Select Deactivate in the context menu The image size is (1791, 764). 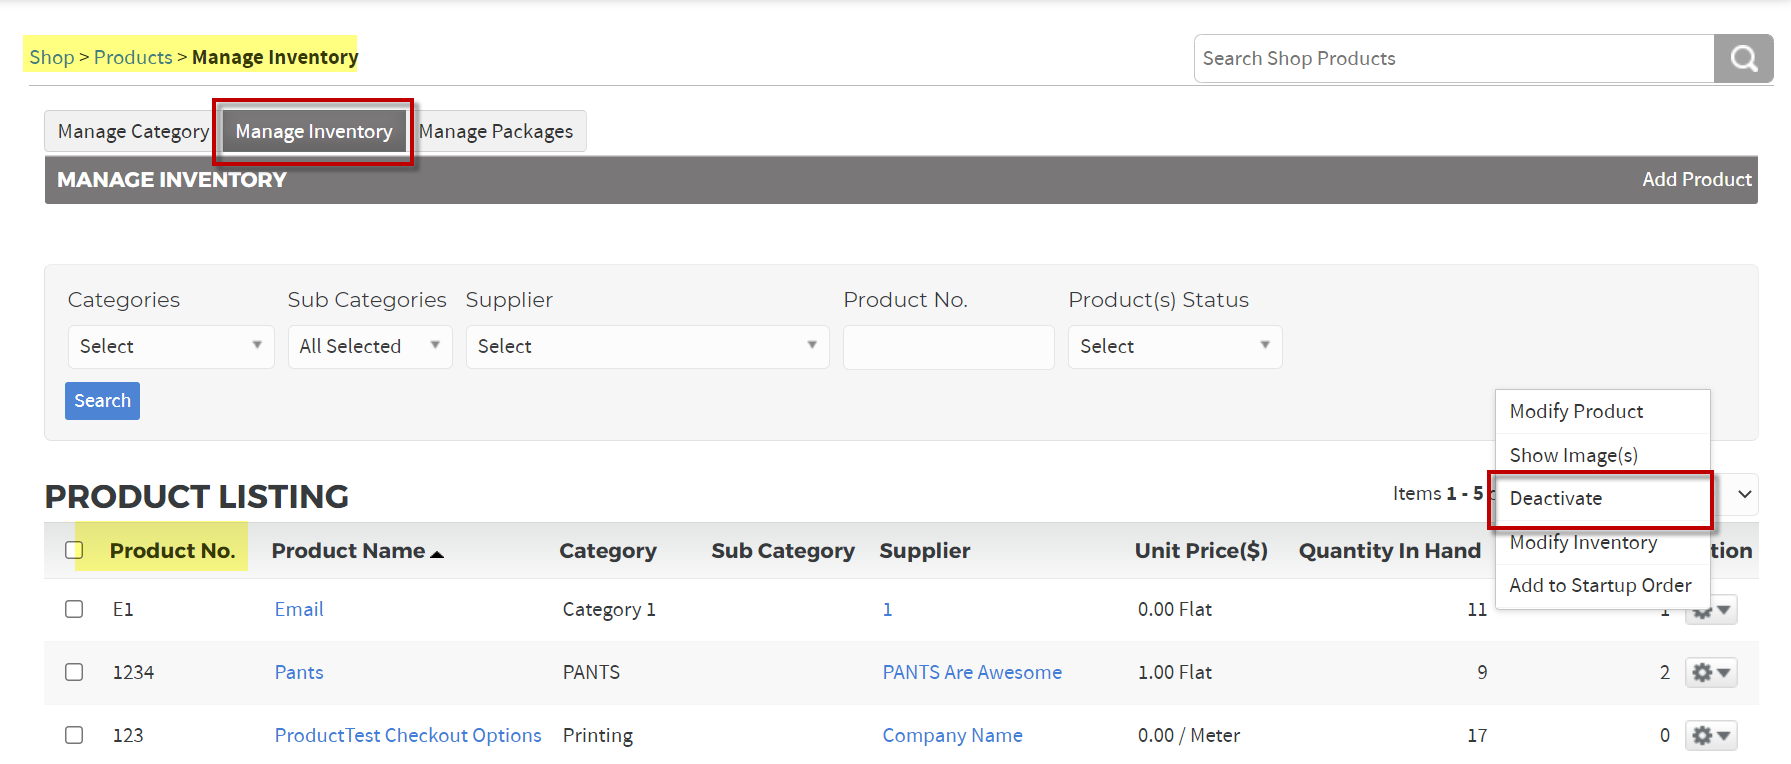pos(1602,498)
